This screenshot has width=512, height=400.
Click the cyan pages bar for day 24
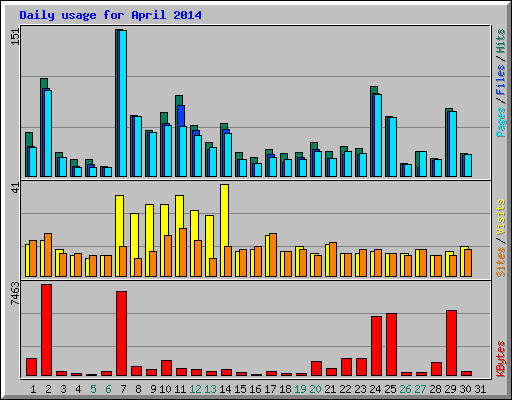pyautogui.click(x=378, y=135)
